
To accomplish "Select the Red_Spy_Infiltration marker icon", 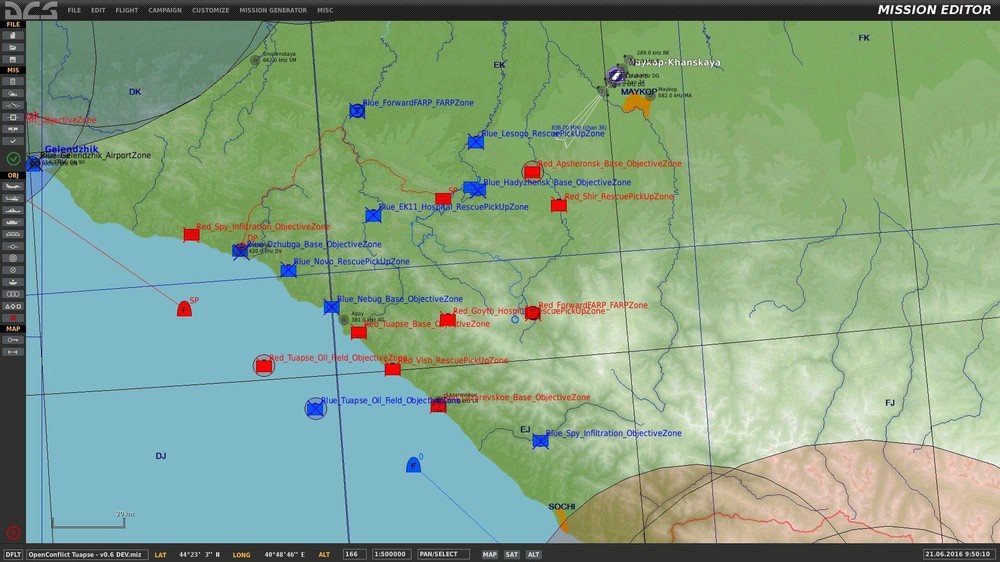I will point(191,235).
